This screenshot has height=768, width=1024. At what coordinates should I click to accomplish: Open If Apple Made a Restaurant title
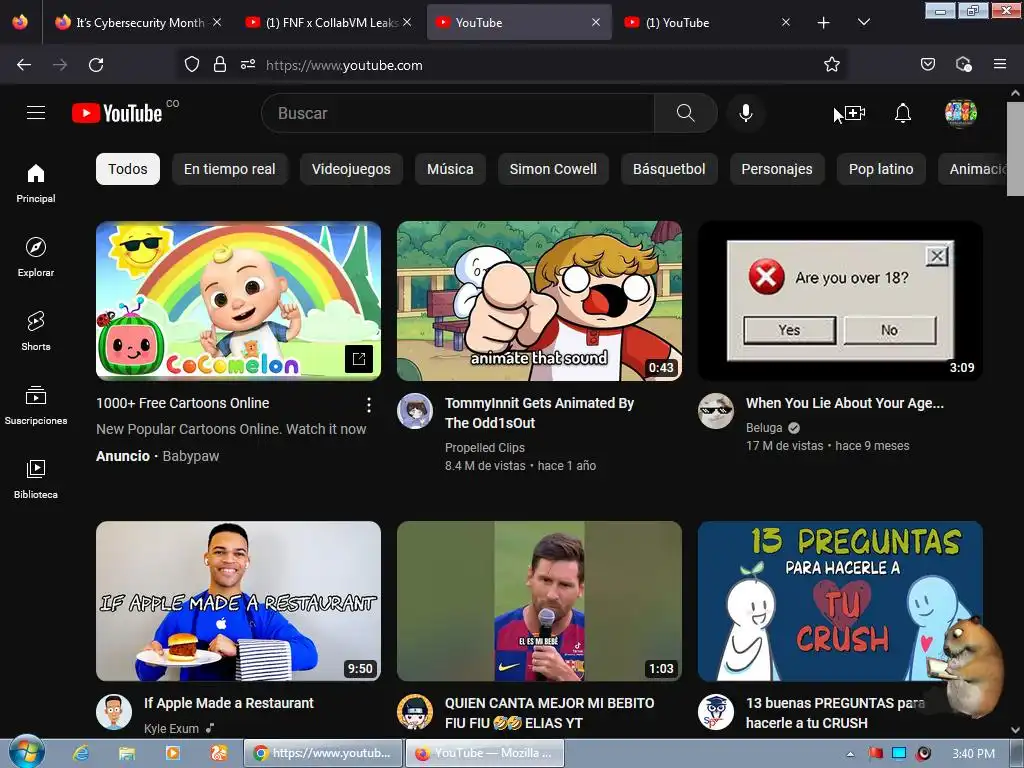pos(229,703)
